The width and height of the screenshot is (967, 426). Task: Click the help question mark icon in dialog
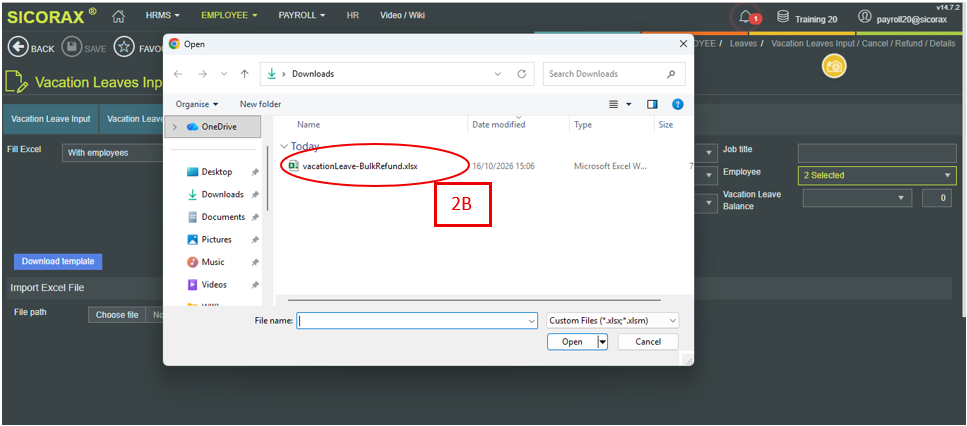[677, 104]
